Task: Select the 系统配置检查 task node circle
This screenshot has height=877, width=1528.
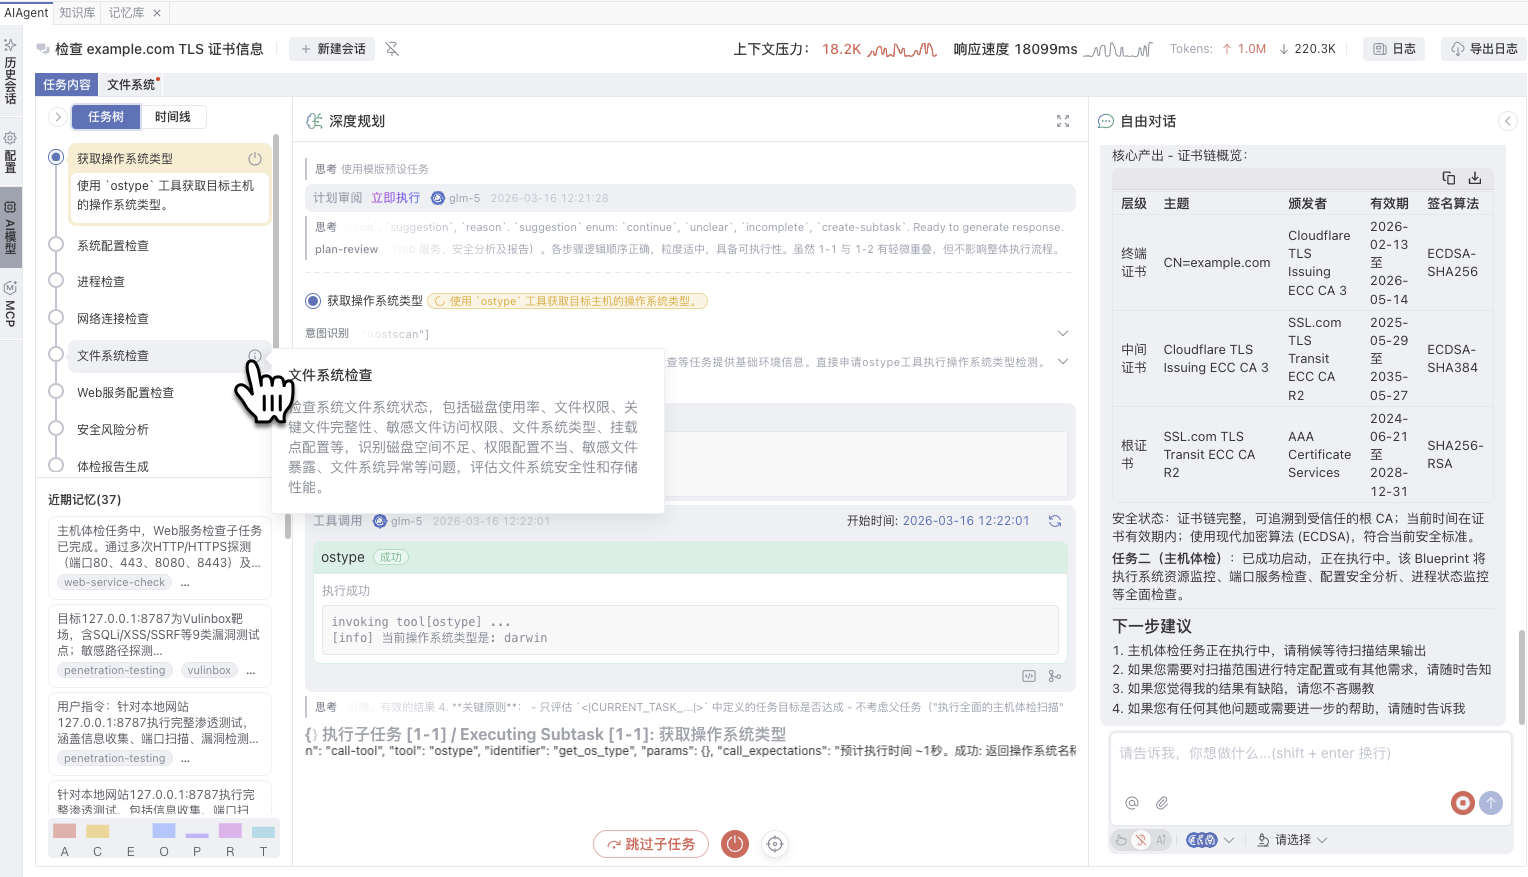Action: (x=57, y=246)
